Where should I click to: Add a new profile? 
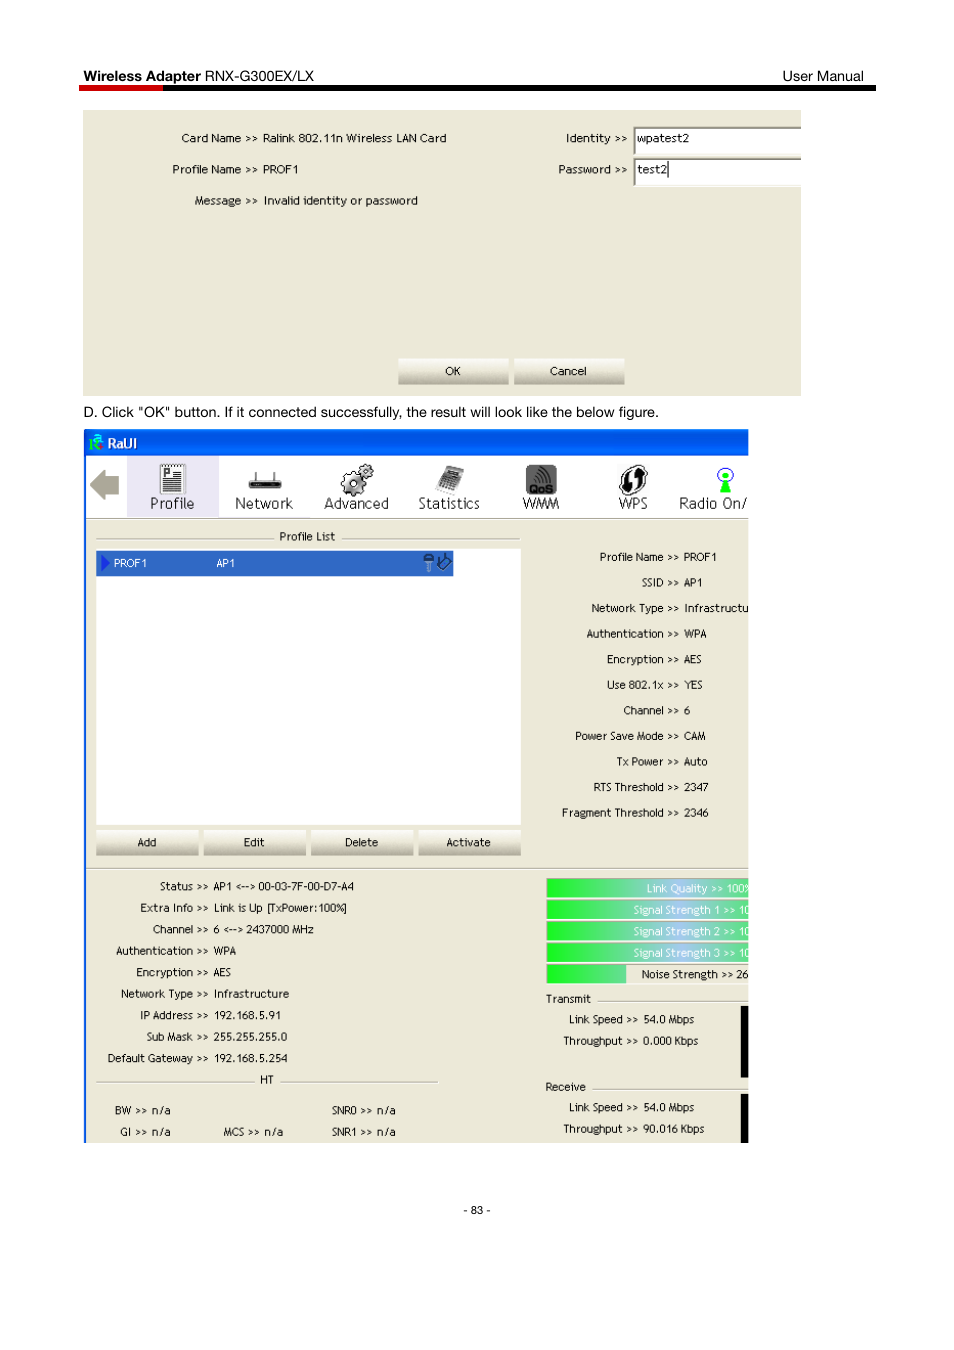click(x=146, y=842)
